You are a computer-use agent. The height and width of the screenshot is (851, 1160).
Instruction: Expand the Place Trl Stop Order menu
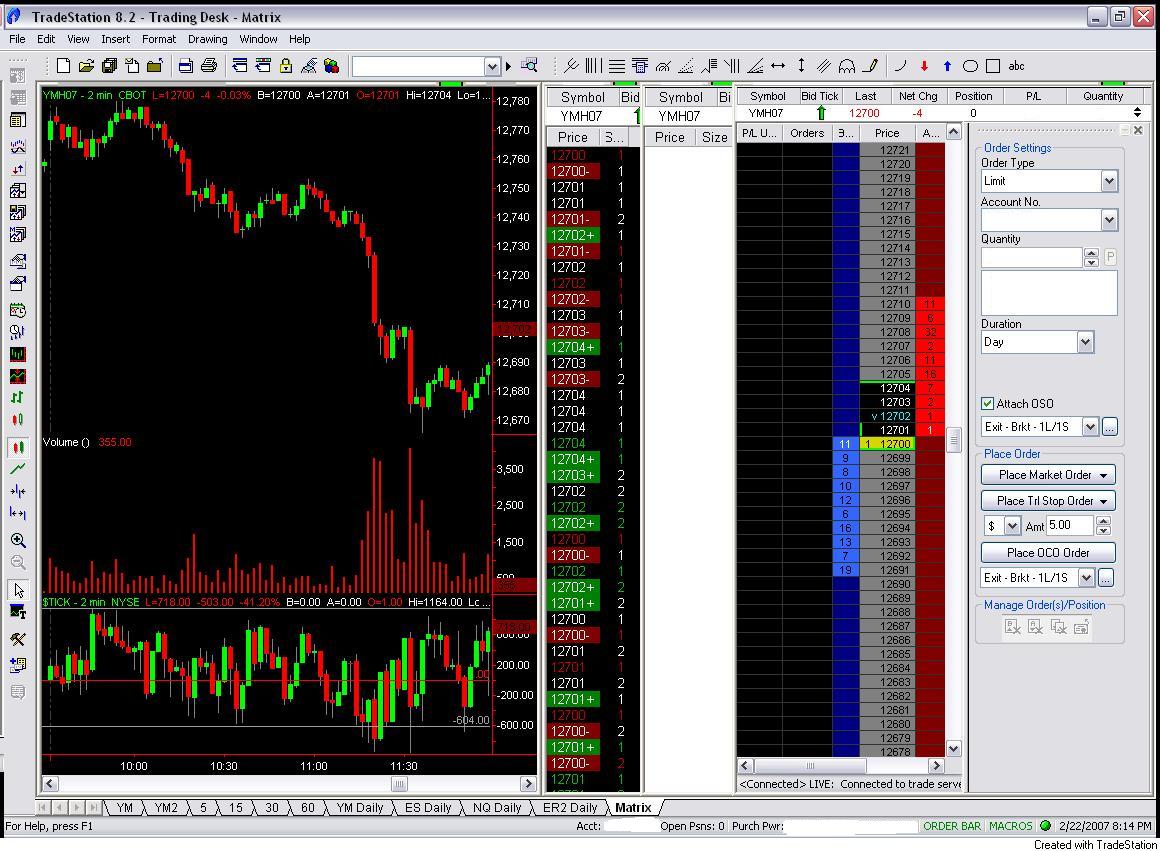1103,501
